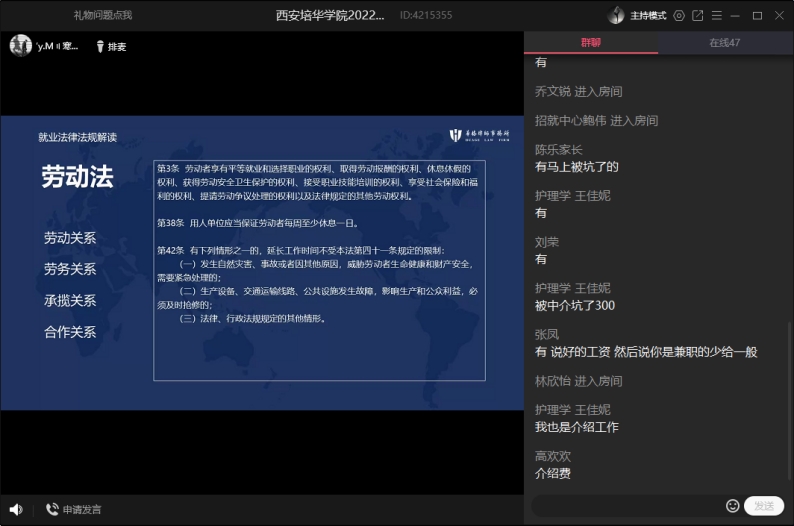Open the emoji picker in chat
This screenshot has height=526, width=794.
click(x=733, y=506)
